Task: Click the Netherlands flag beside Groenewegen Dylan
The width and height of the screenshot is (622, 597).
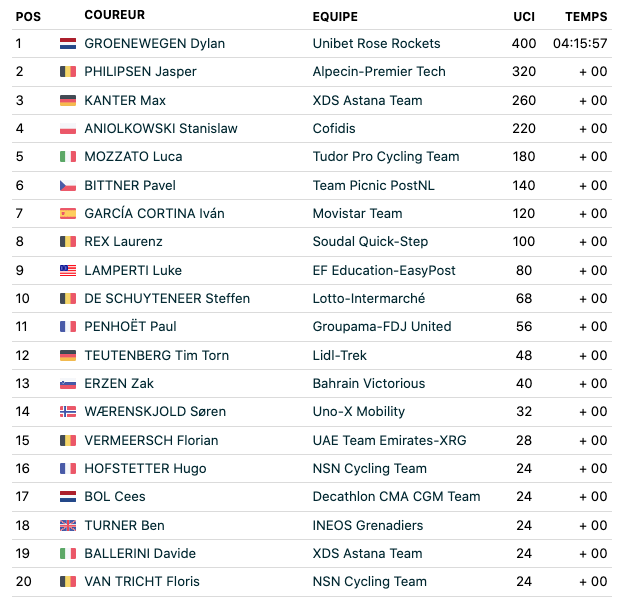Action: pyautogui.click(x=68, y=44)
